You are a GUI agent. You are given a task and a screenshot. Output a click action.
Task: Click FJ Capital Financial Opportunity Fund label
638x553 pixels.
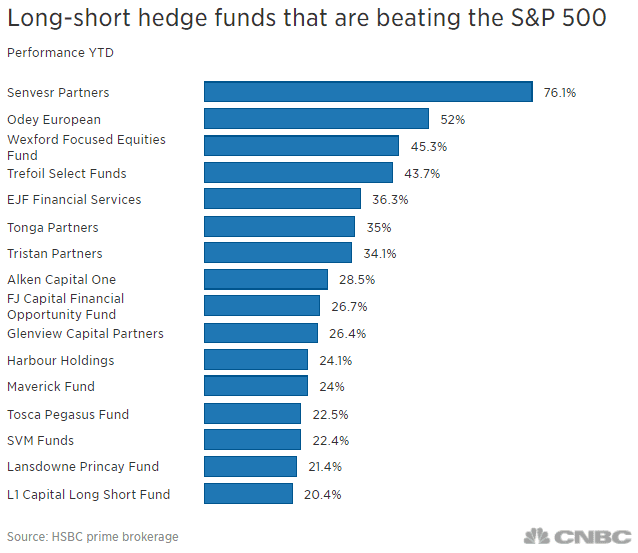pyautogui.click(x=66, y=306)
